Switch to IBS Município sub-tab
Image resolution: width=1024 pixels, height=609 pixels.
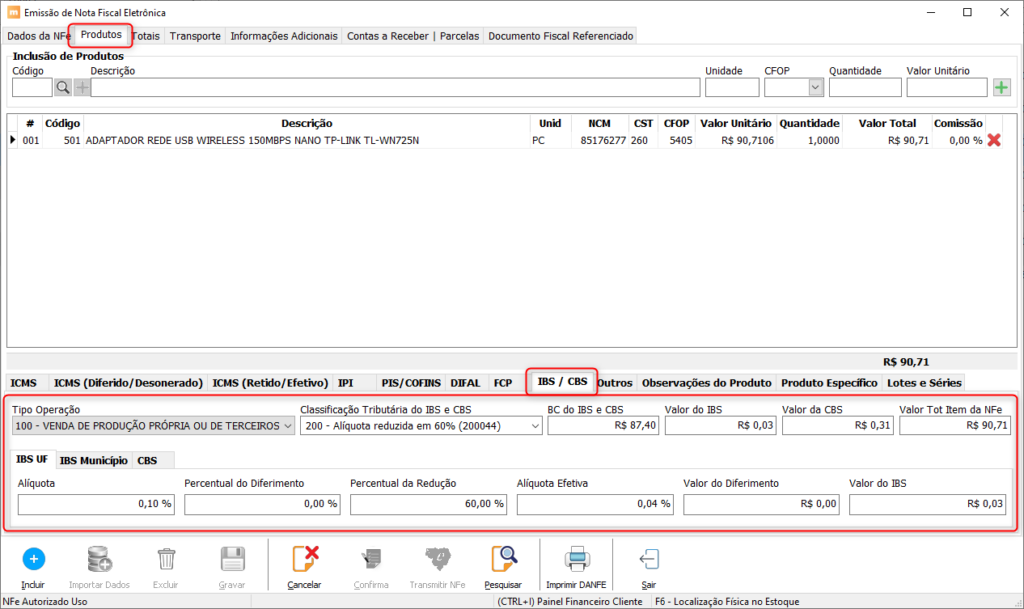click(x=93, y=461)
